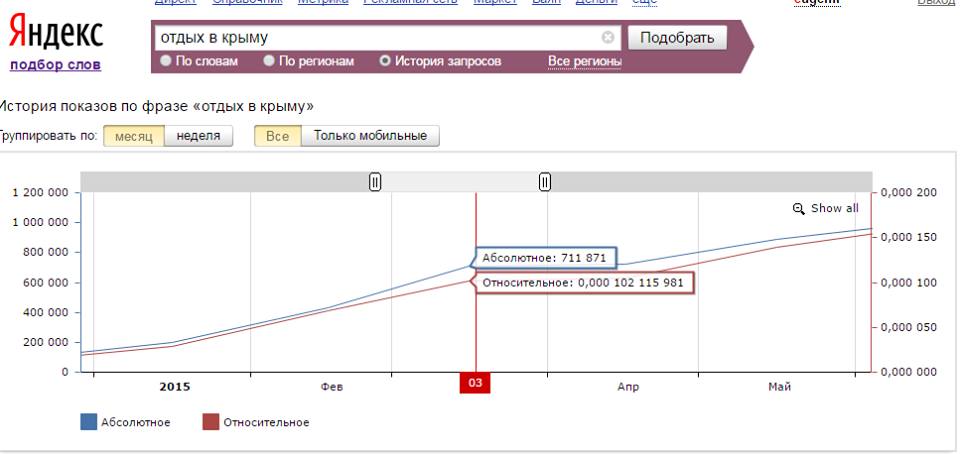This screenshot has height=454, width=960.
Task: Click the magnifier icon next to Show all
Action: click(x=798, y=209)
